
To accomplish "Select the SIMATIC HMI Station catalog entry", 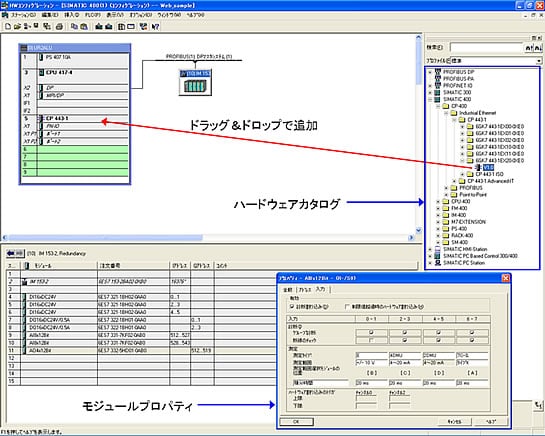I will pos(465,249).
